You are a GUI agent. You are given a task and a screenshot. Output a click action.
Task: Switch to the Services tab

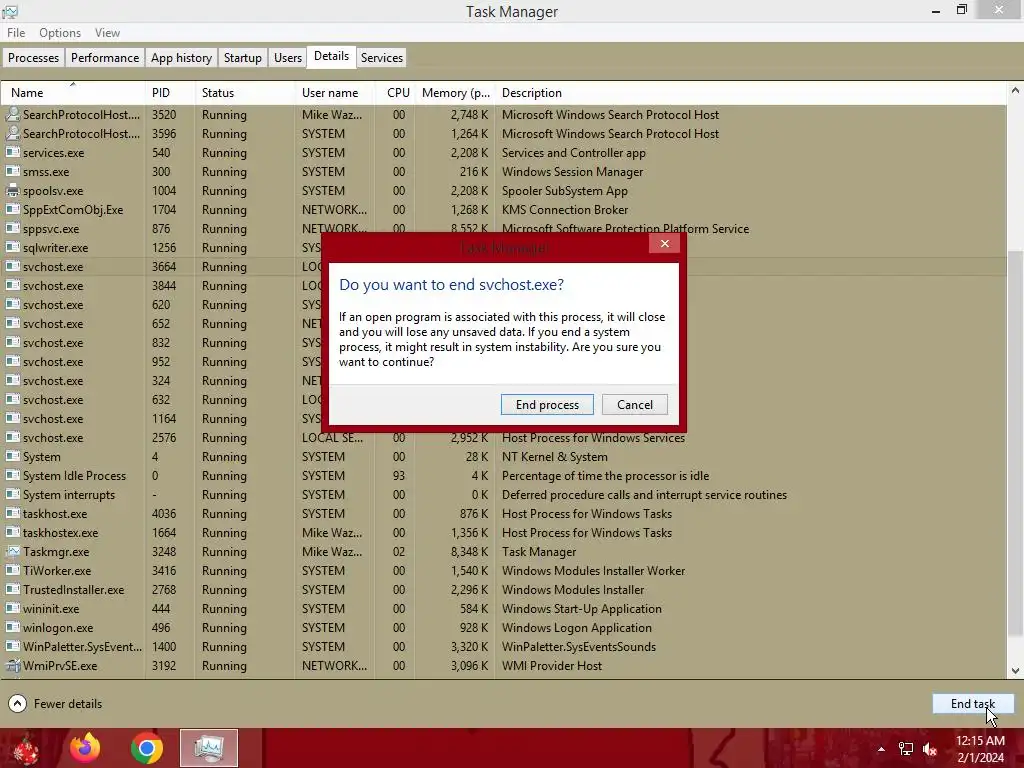pos(381,57)
